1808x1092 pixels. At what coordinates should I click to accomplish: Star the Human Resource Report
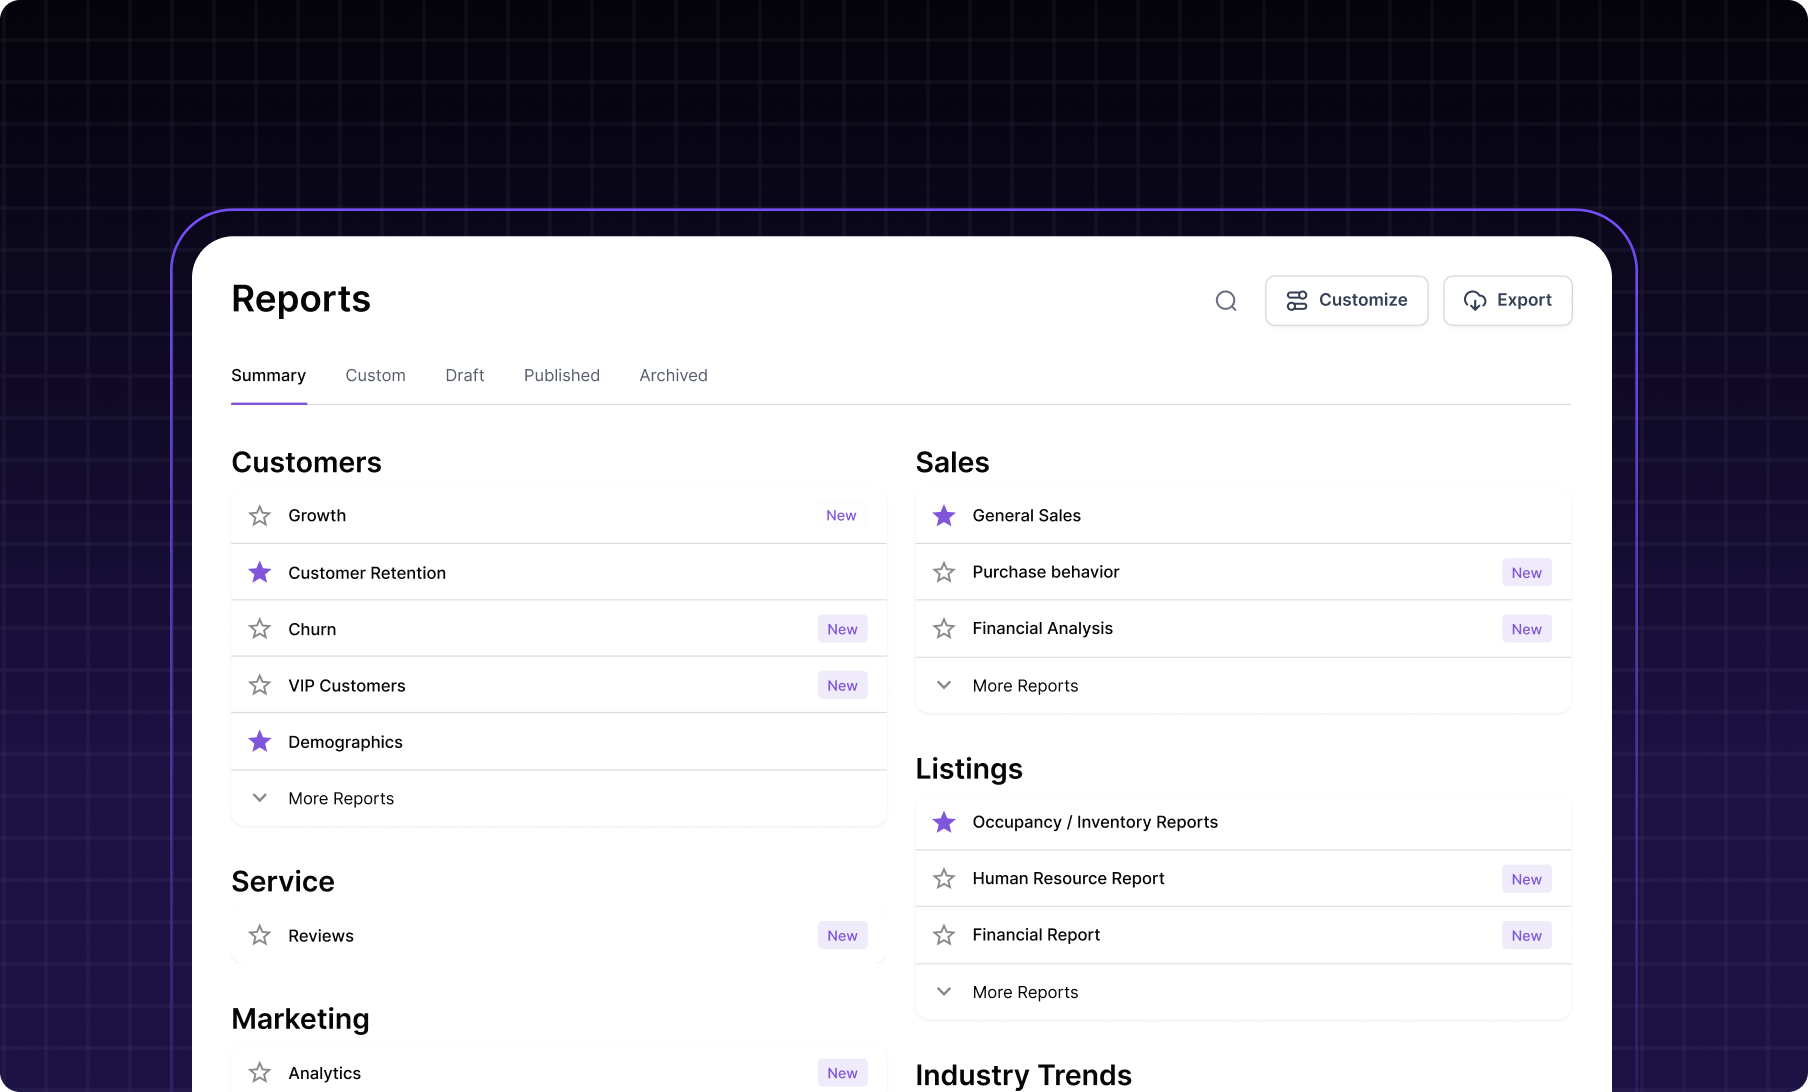(x=944, y=879)
